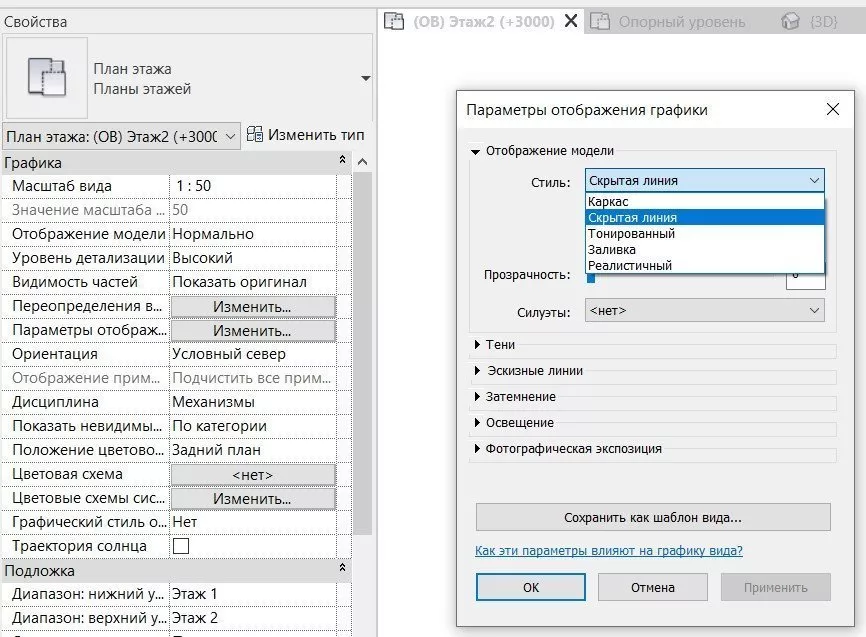This screenshot has height=637, width=866.
Task: Open the Силуэты dropdown
Action: 704,311
